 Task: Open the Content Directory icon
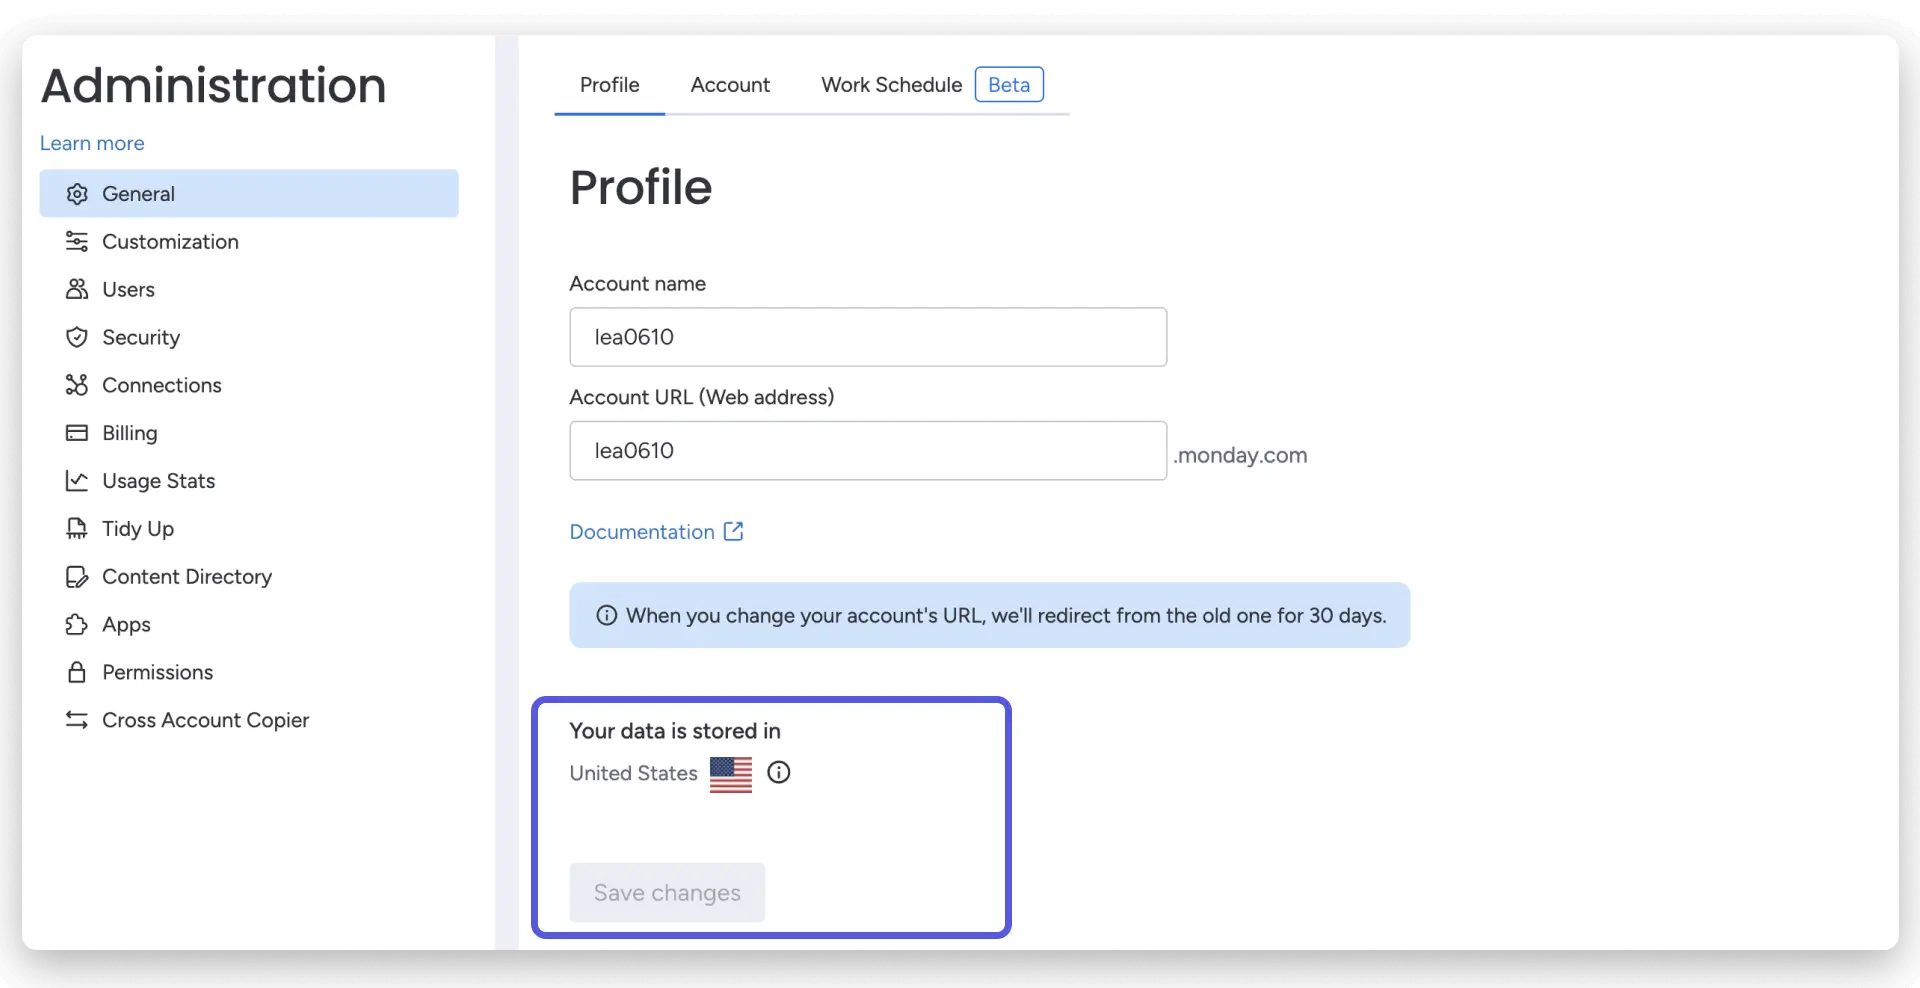[77, 576]
